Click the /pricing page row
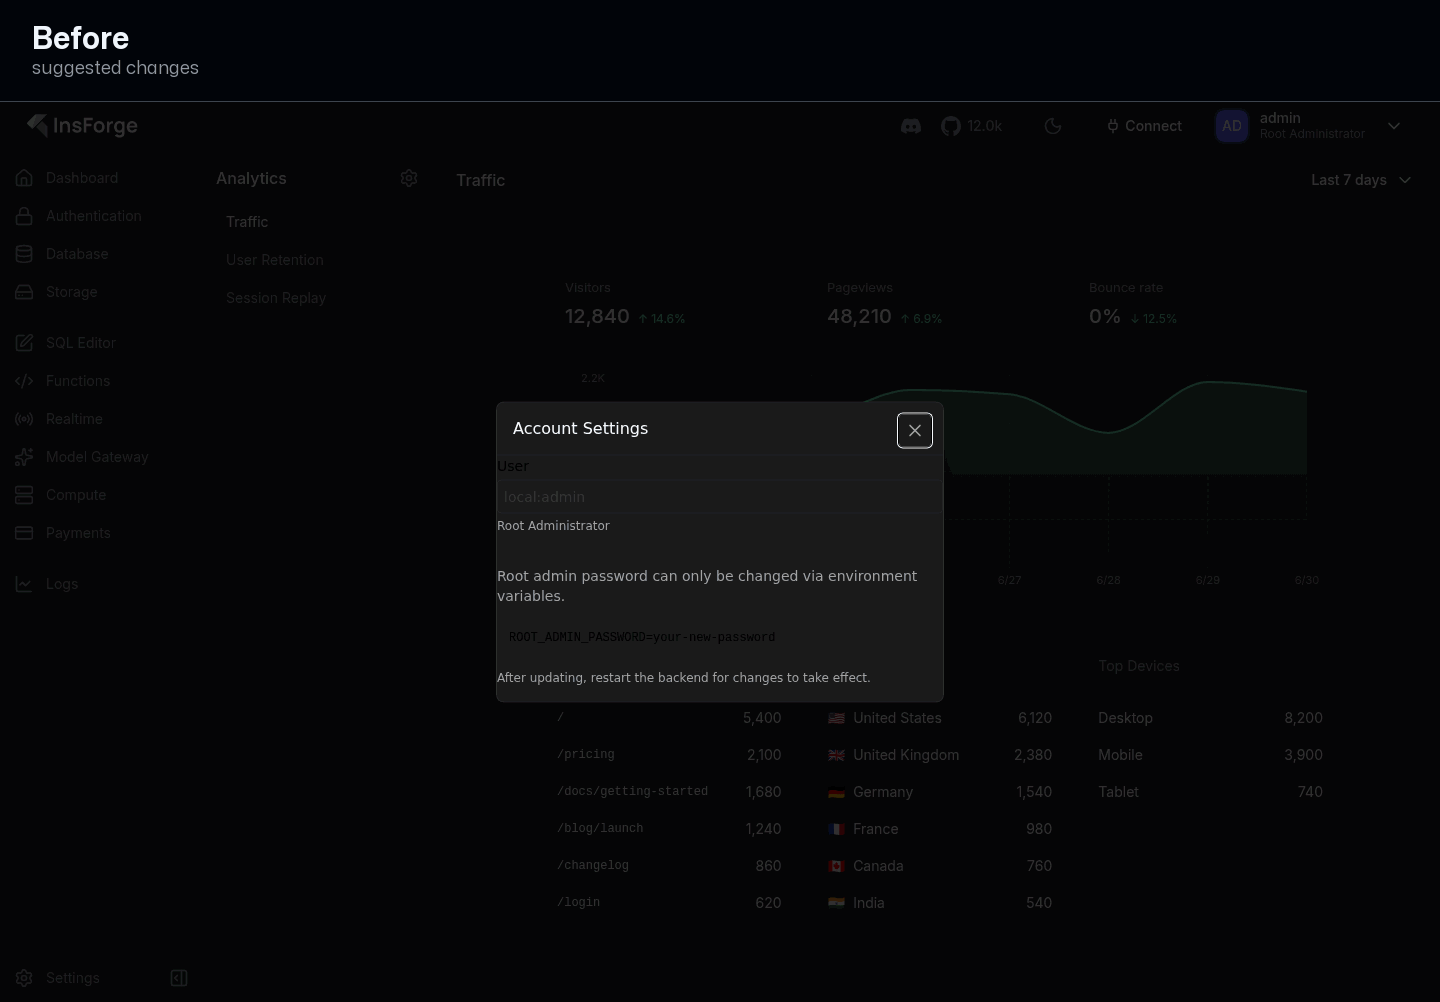This screenshot has width=1440, height=1002. (669, 755)
